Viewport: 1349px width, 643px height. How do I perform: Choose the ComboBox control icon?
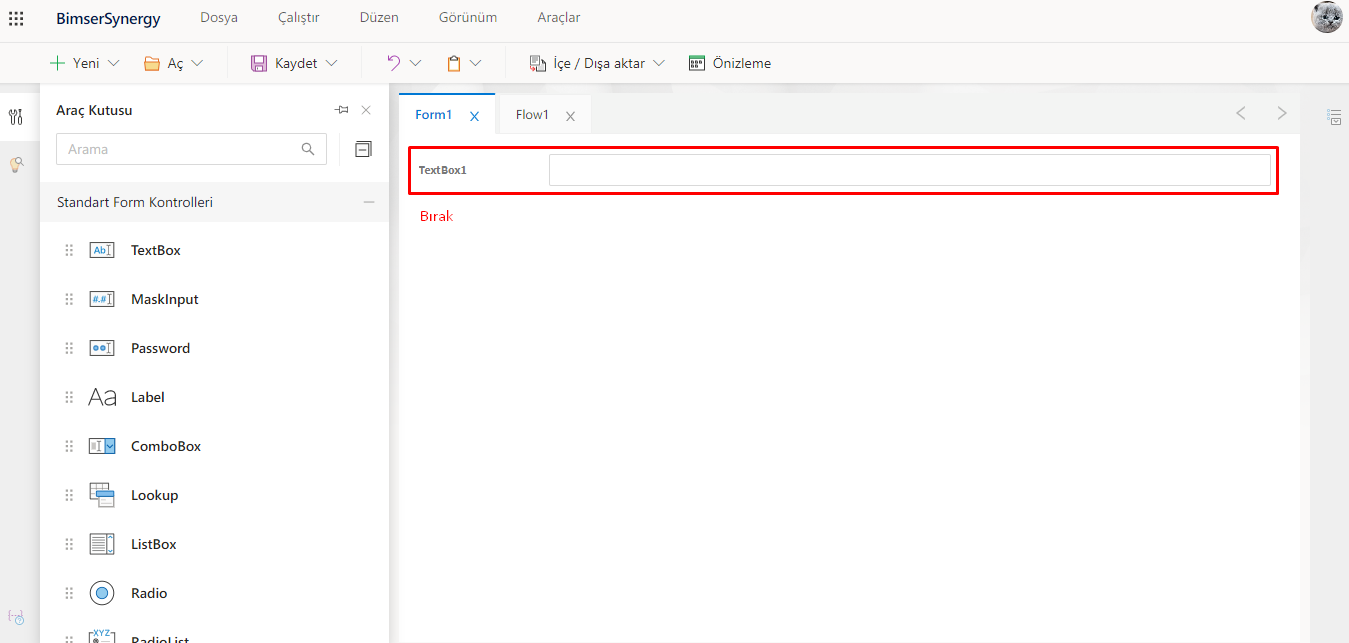point(102,446)
